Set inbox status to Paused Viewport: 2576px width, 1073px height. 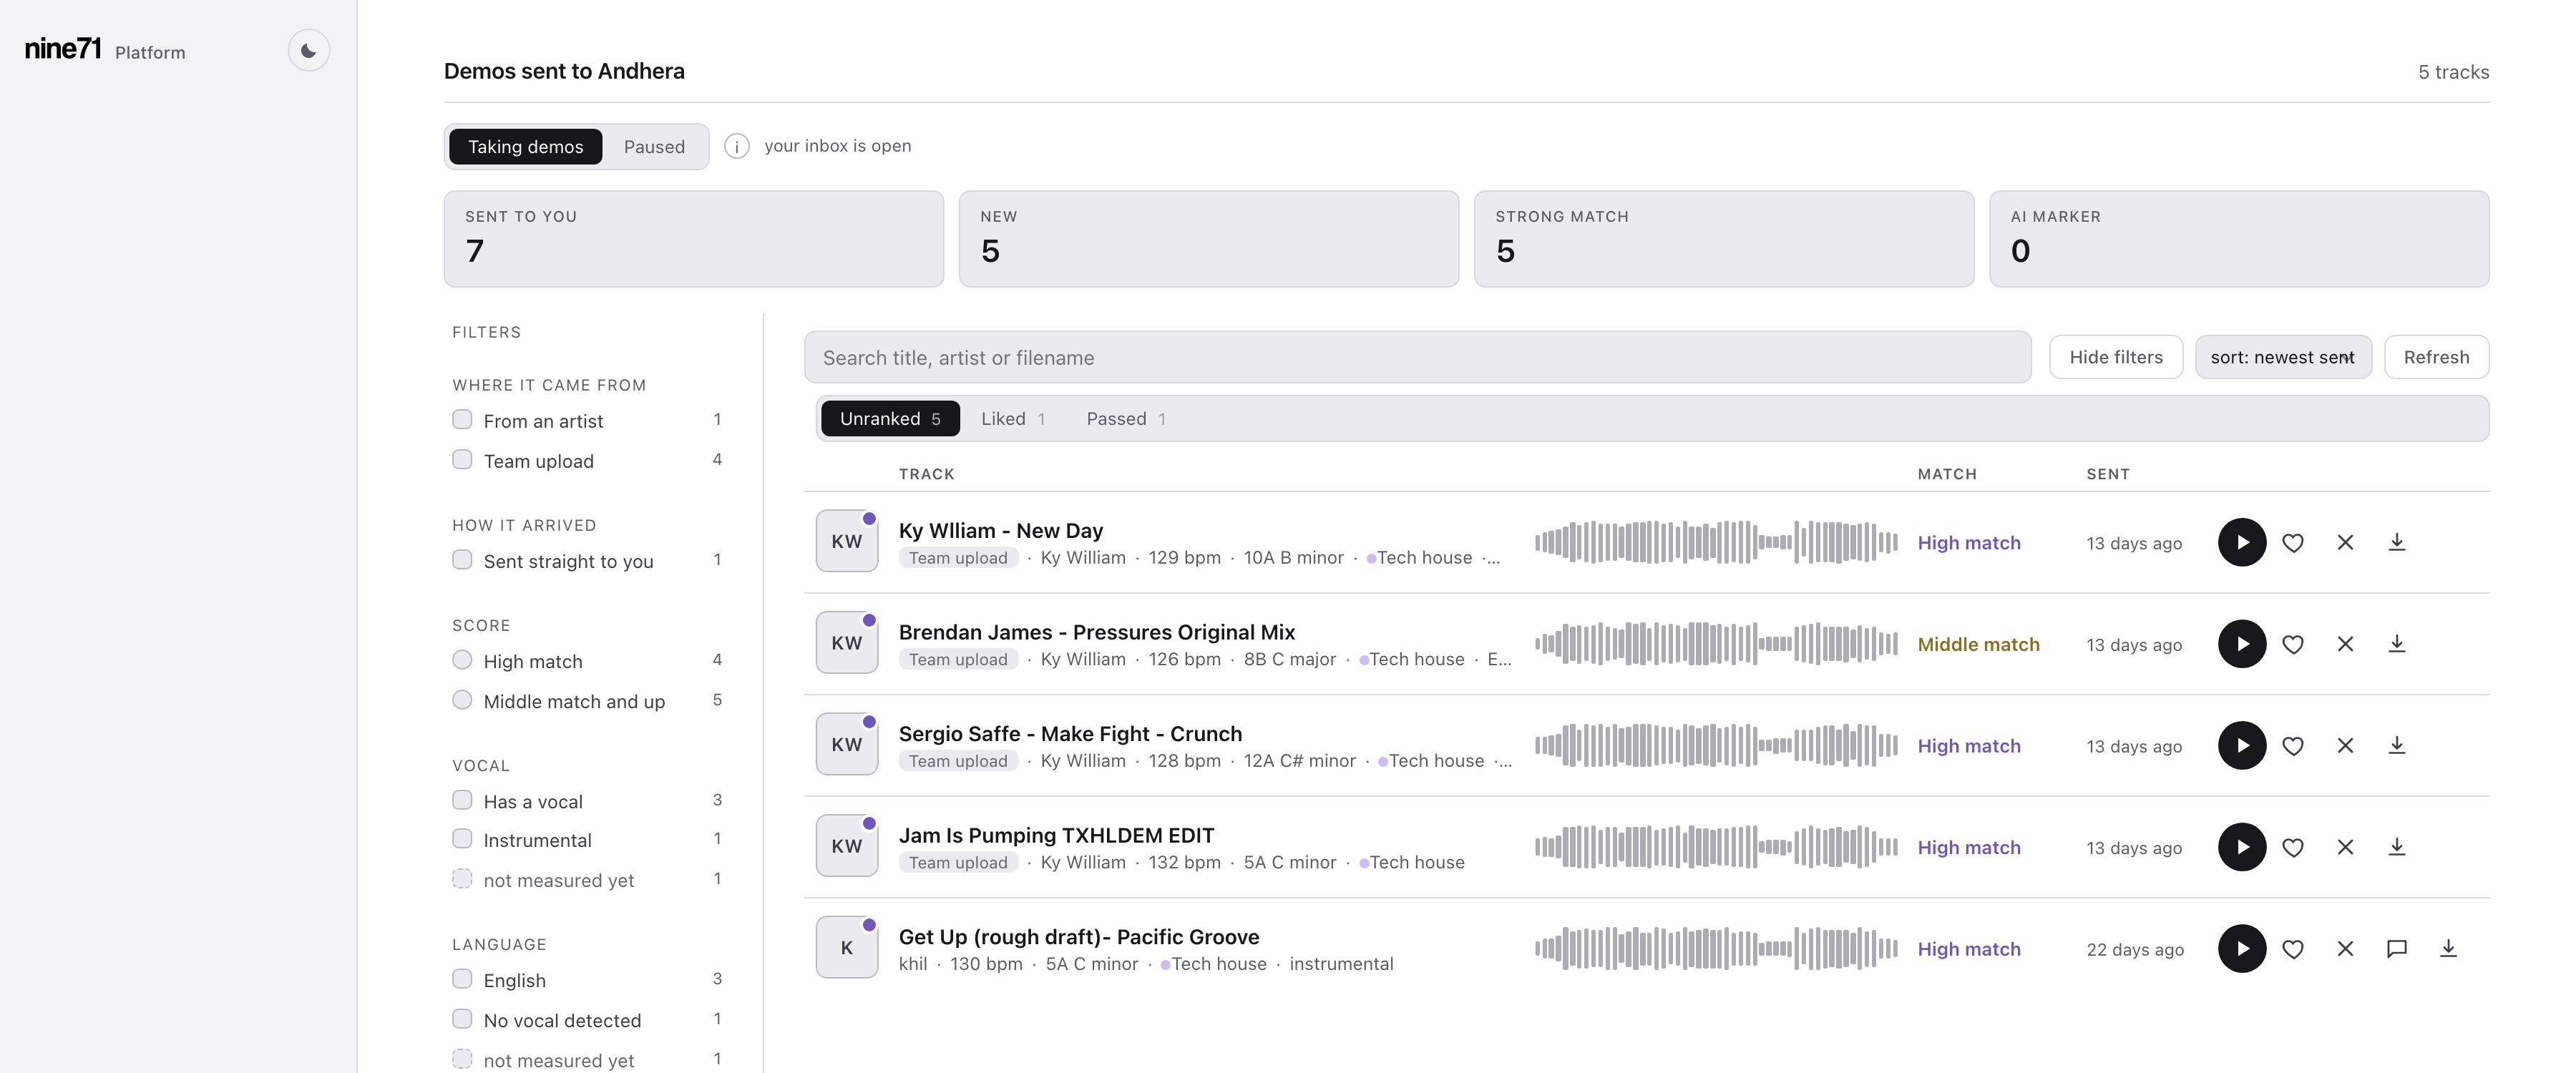pos(654,146)
